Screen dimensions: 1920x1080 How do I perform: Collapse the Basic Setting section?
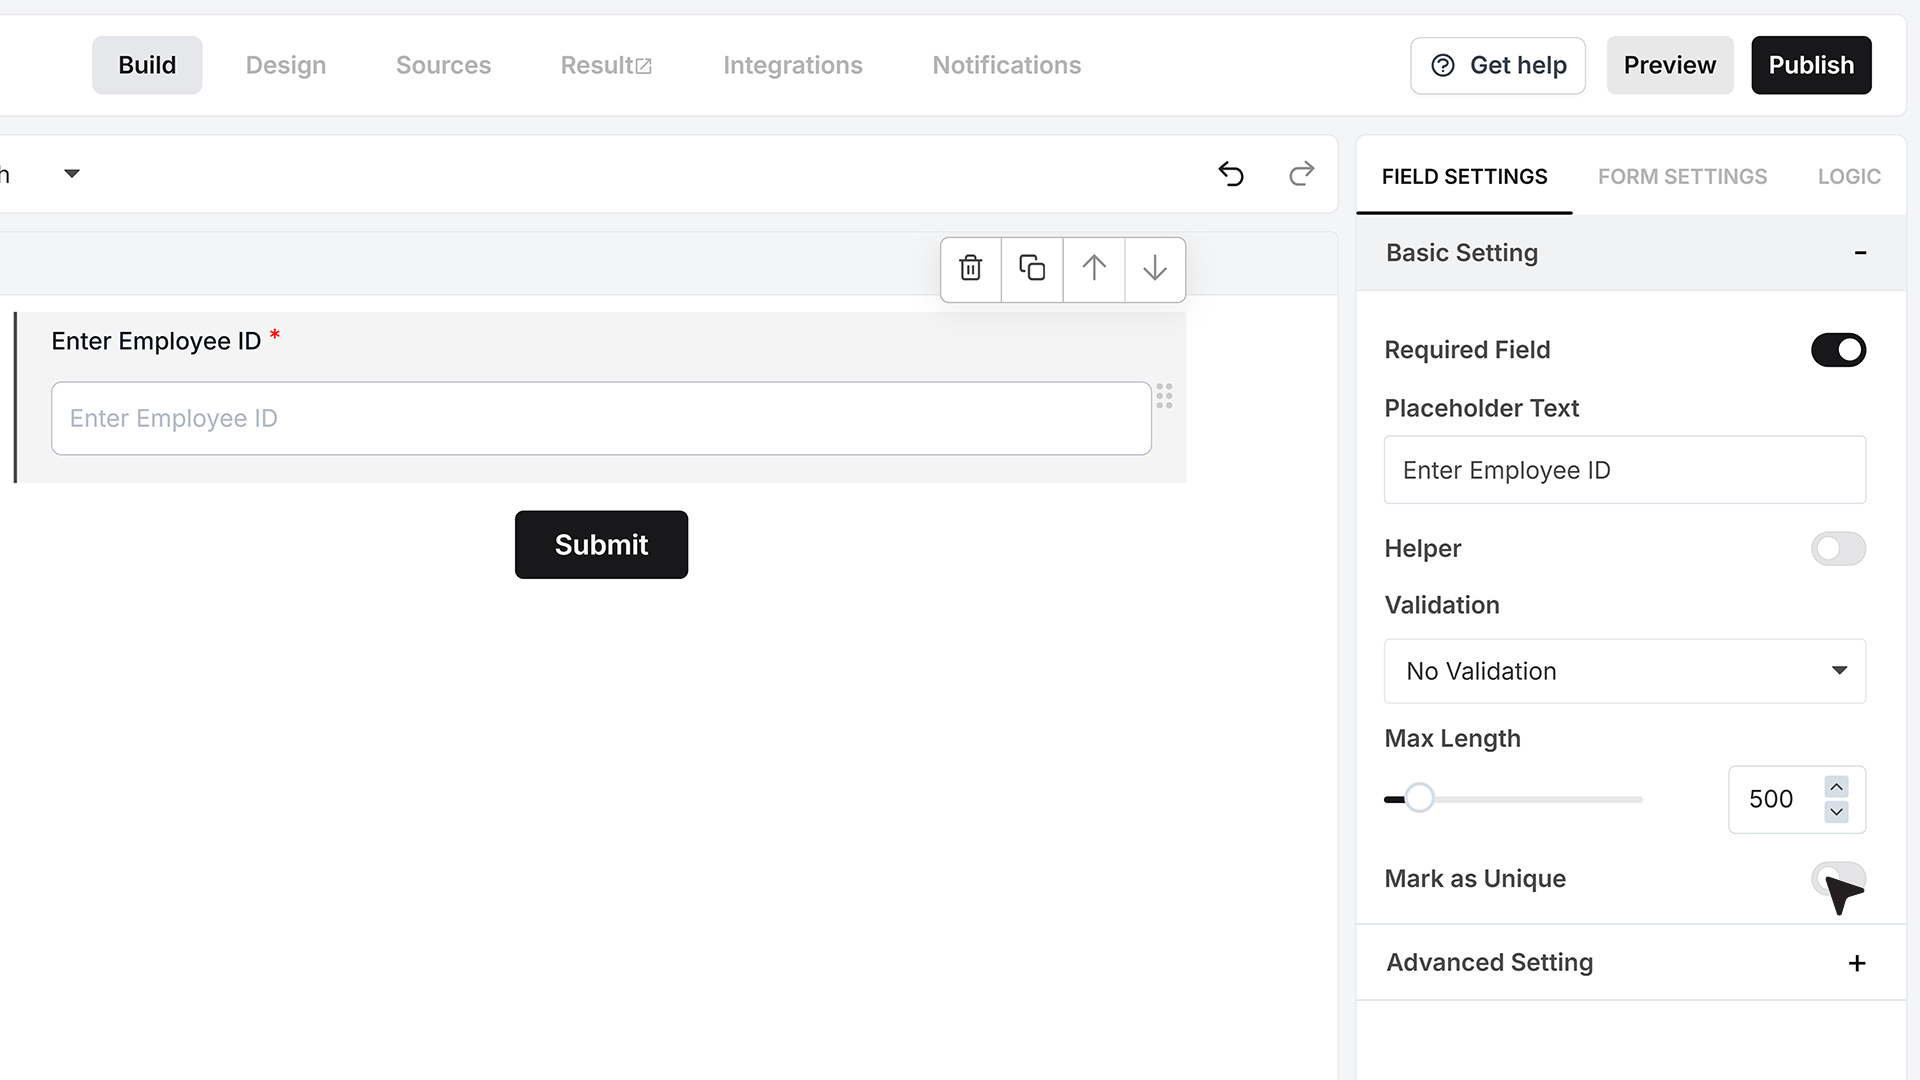[x=1860, y=253]
